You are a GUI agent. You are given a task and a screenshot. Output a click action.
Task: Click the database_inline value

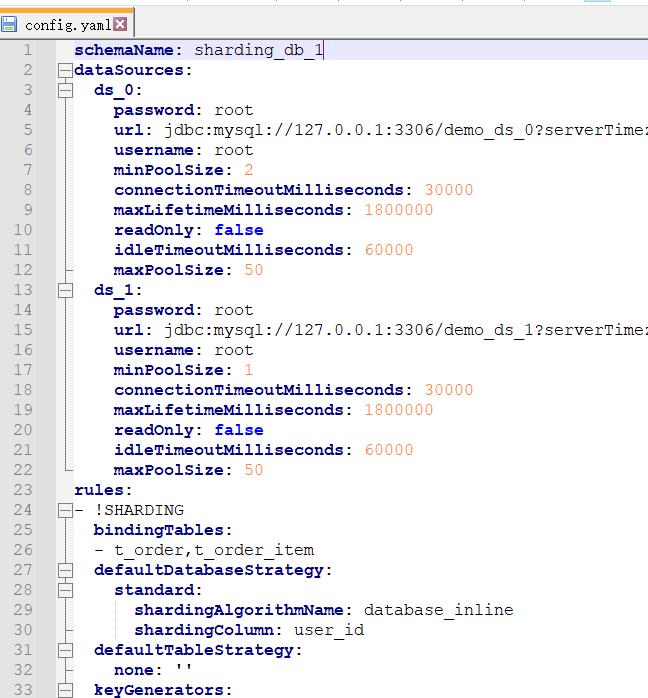[439, 610]
